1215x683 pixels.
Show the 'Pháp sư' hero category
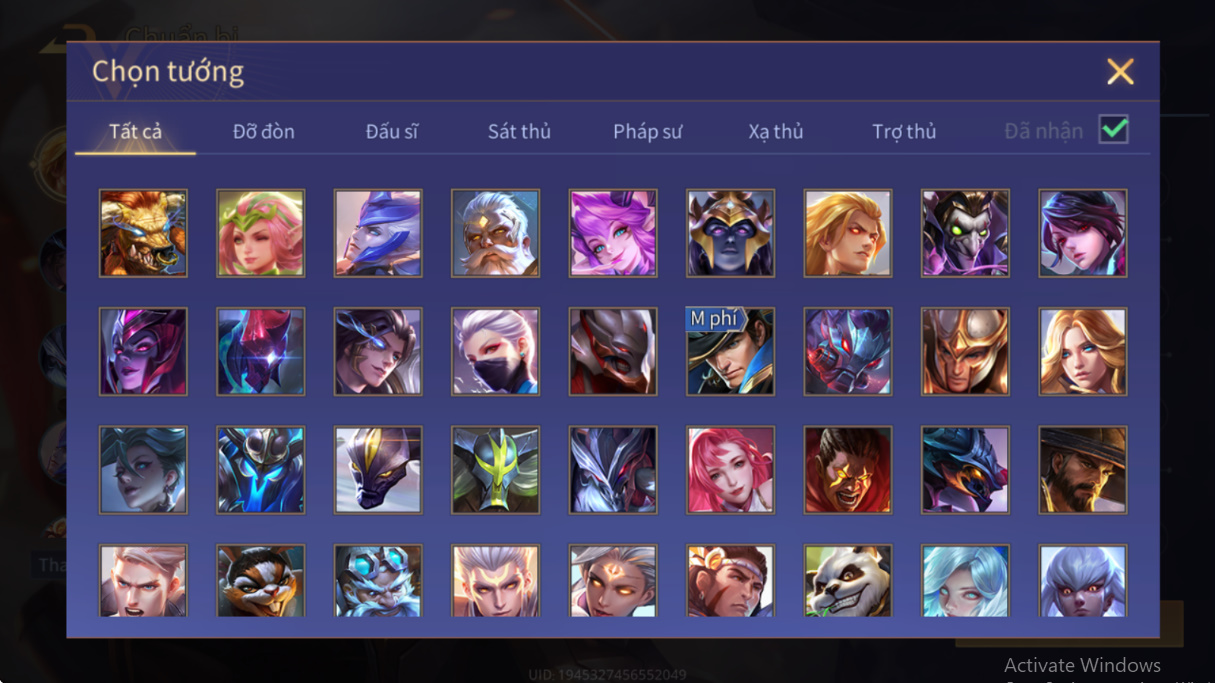[647, 131]
